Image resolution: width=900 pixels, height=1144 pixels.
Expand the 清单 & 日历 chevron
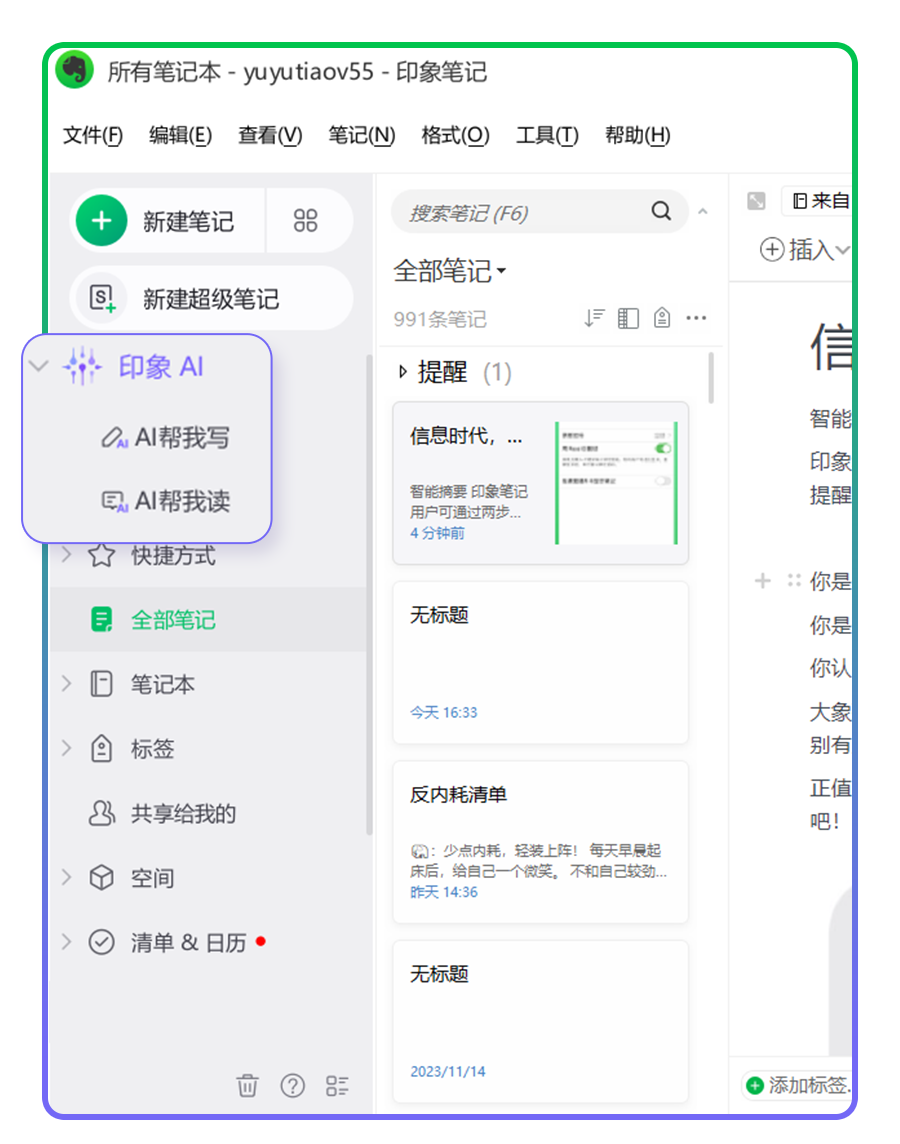[66, 942]
